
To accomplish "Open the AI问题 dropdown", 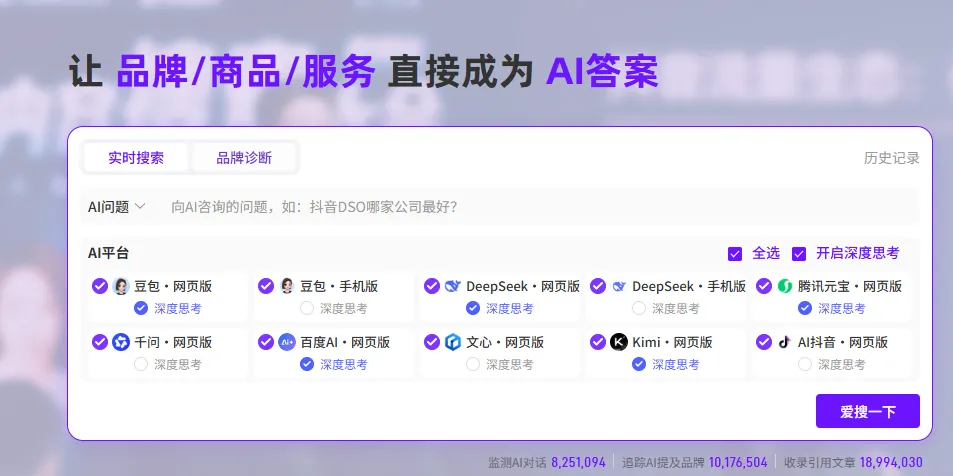I will 117,207.
